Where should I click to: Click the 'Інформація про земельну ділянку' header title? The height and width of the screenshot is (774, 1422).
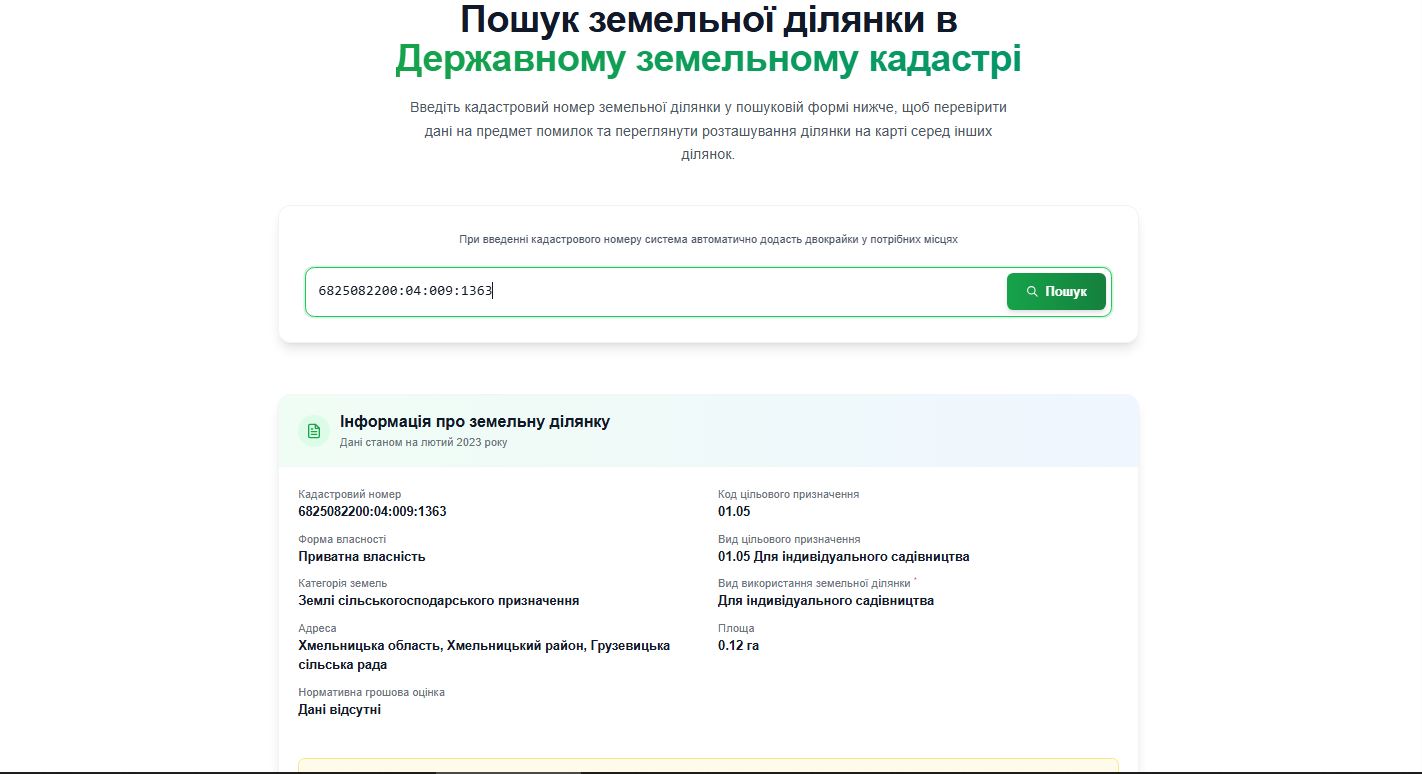475,422
